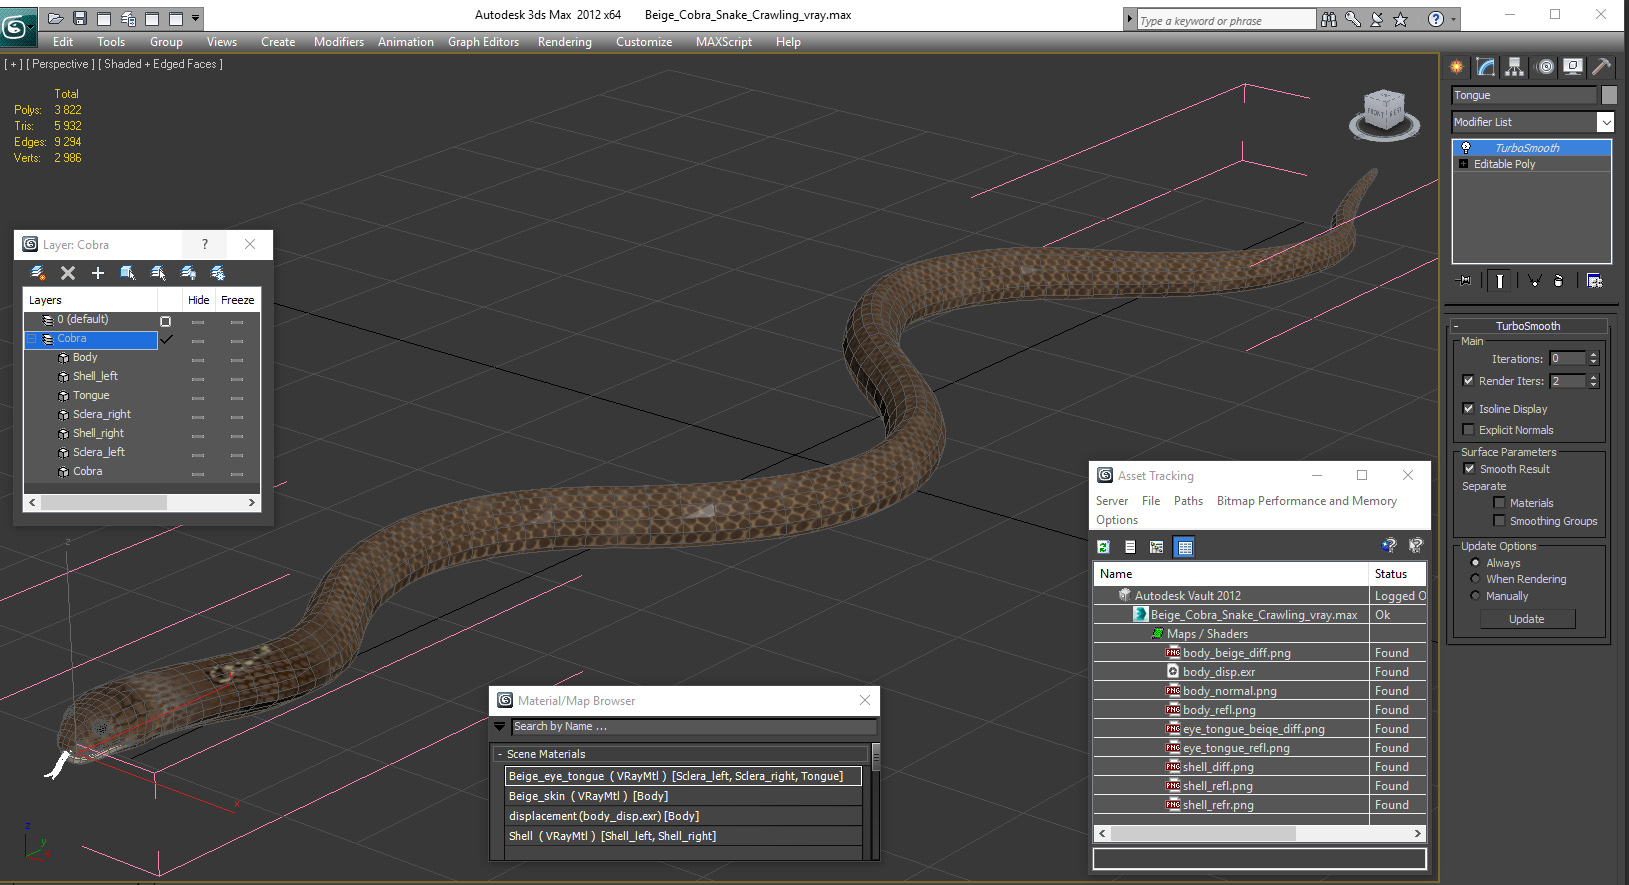
Task: Open the Rendering menu
Action: (x=565, y=42)
